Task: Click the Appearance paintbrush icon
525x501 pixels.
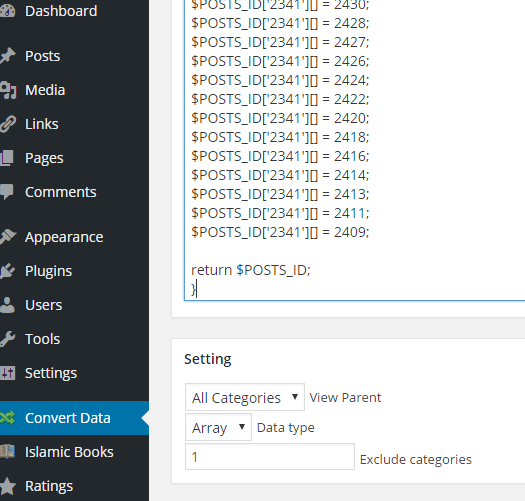Action: tap(7, 237)
